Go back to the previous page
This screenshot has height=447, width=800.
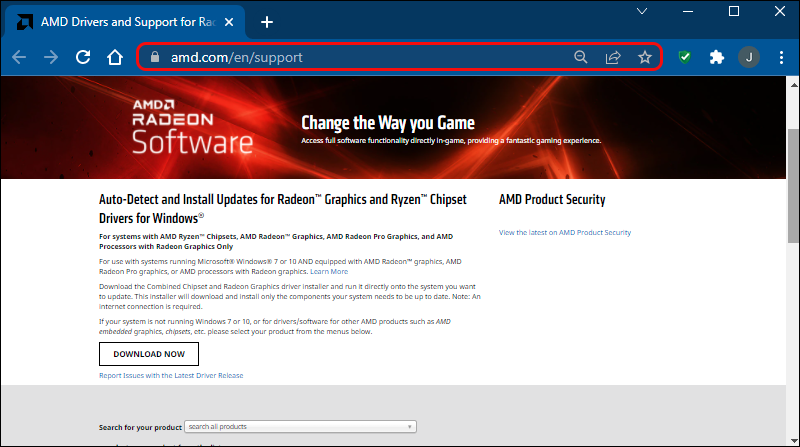pos(19,57)
